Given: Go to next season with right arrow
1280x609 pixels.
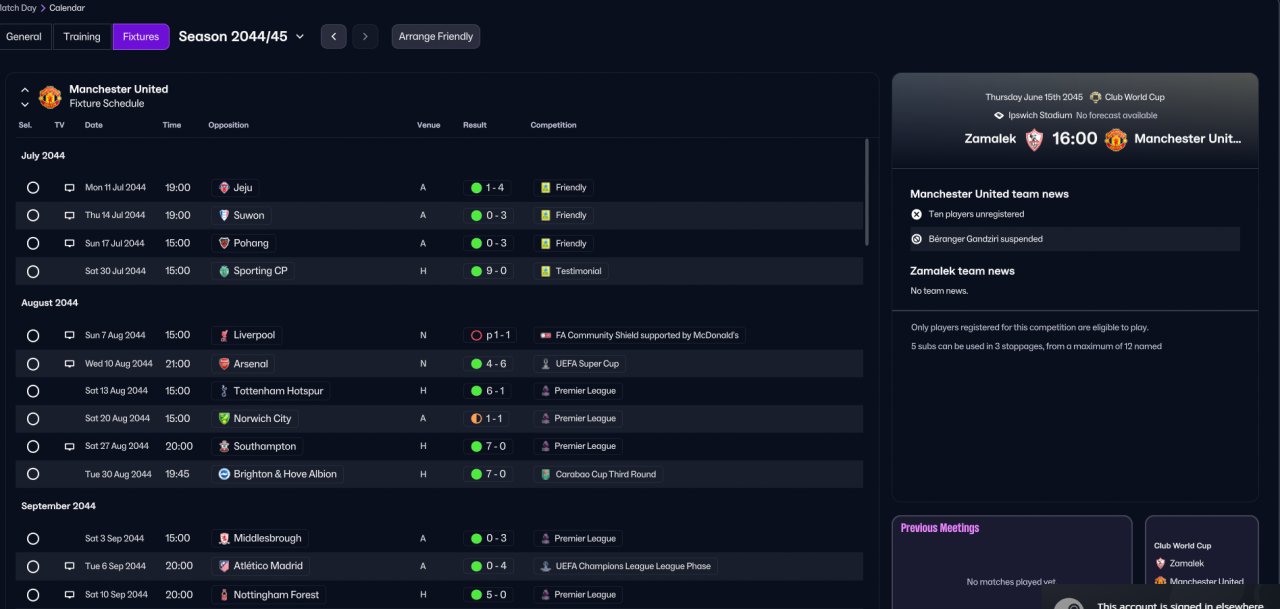Looking at the screenshot, I should pyautogui.click(x=365, y=37).
